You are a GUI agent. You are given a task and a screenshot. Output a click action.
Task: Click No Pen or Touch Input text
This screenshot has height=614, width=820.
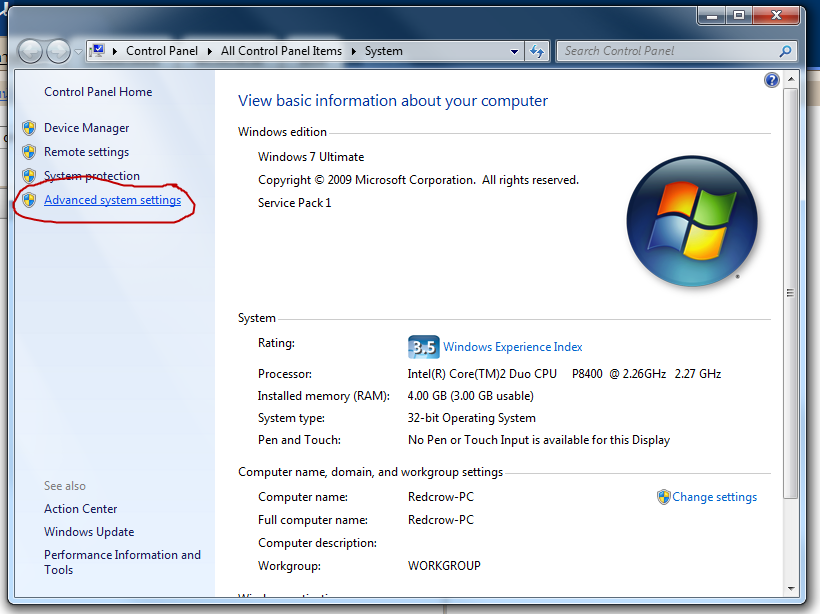pos(539,440)
